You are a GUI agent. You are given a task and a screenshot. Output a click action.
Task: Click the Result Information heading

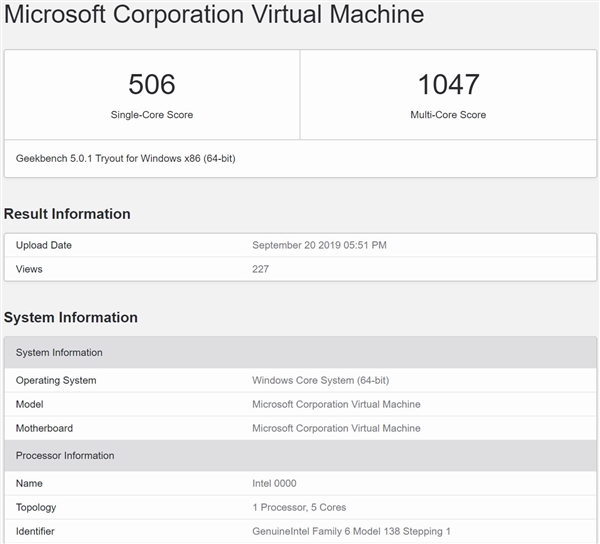[67, 214]
